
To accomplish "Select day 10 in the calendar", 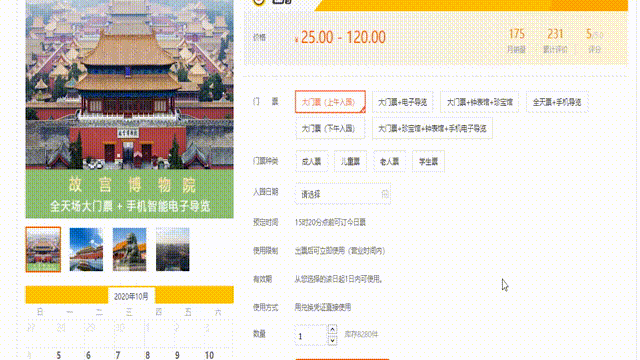I will pyautogui.click(x=209, y=355).
